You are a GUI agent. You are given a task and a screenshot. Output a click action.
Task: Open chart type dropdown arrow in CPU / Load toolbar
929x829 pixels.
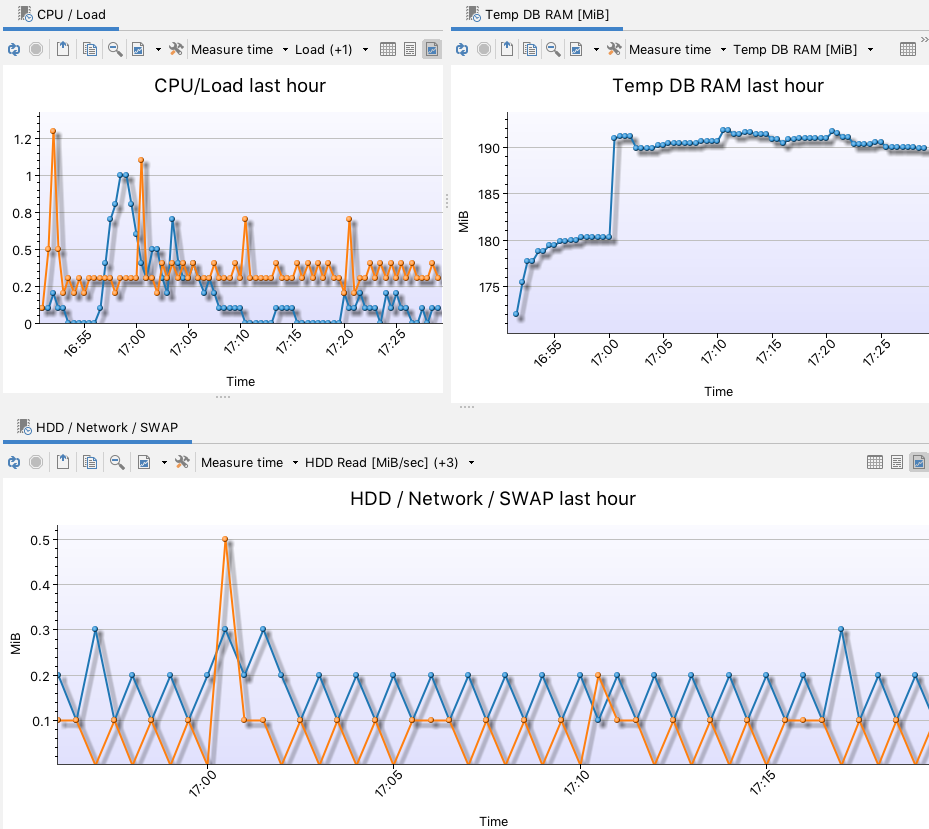[158, 49]
